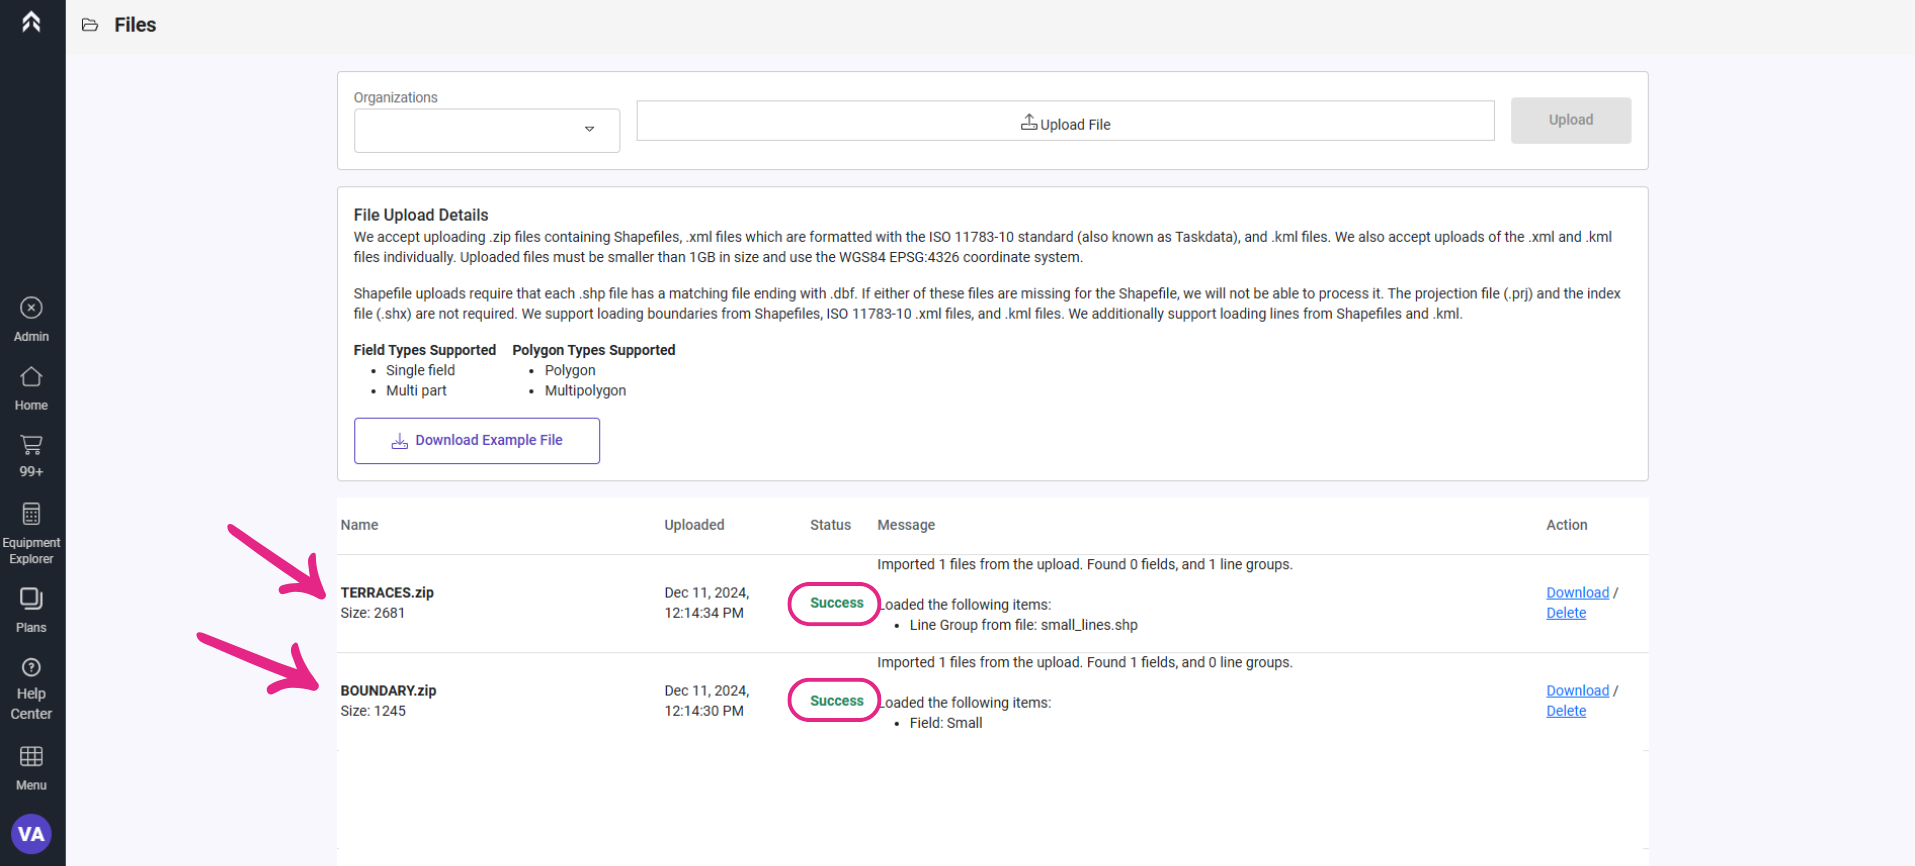Open the Help Center
The height and width of the screenshot is (866, 1915).
(x=31, y=689)
